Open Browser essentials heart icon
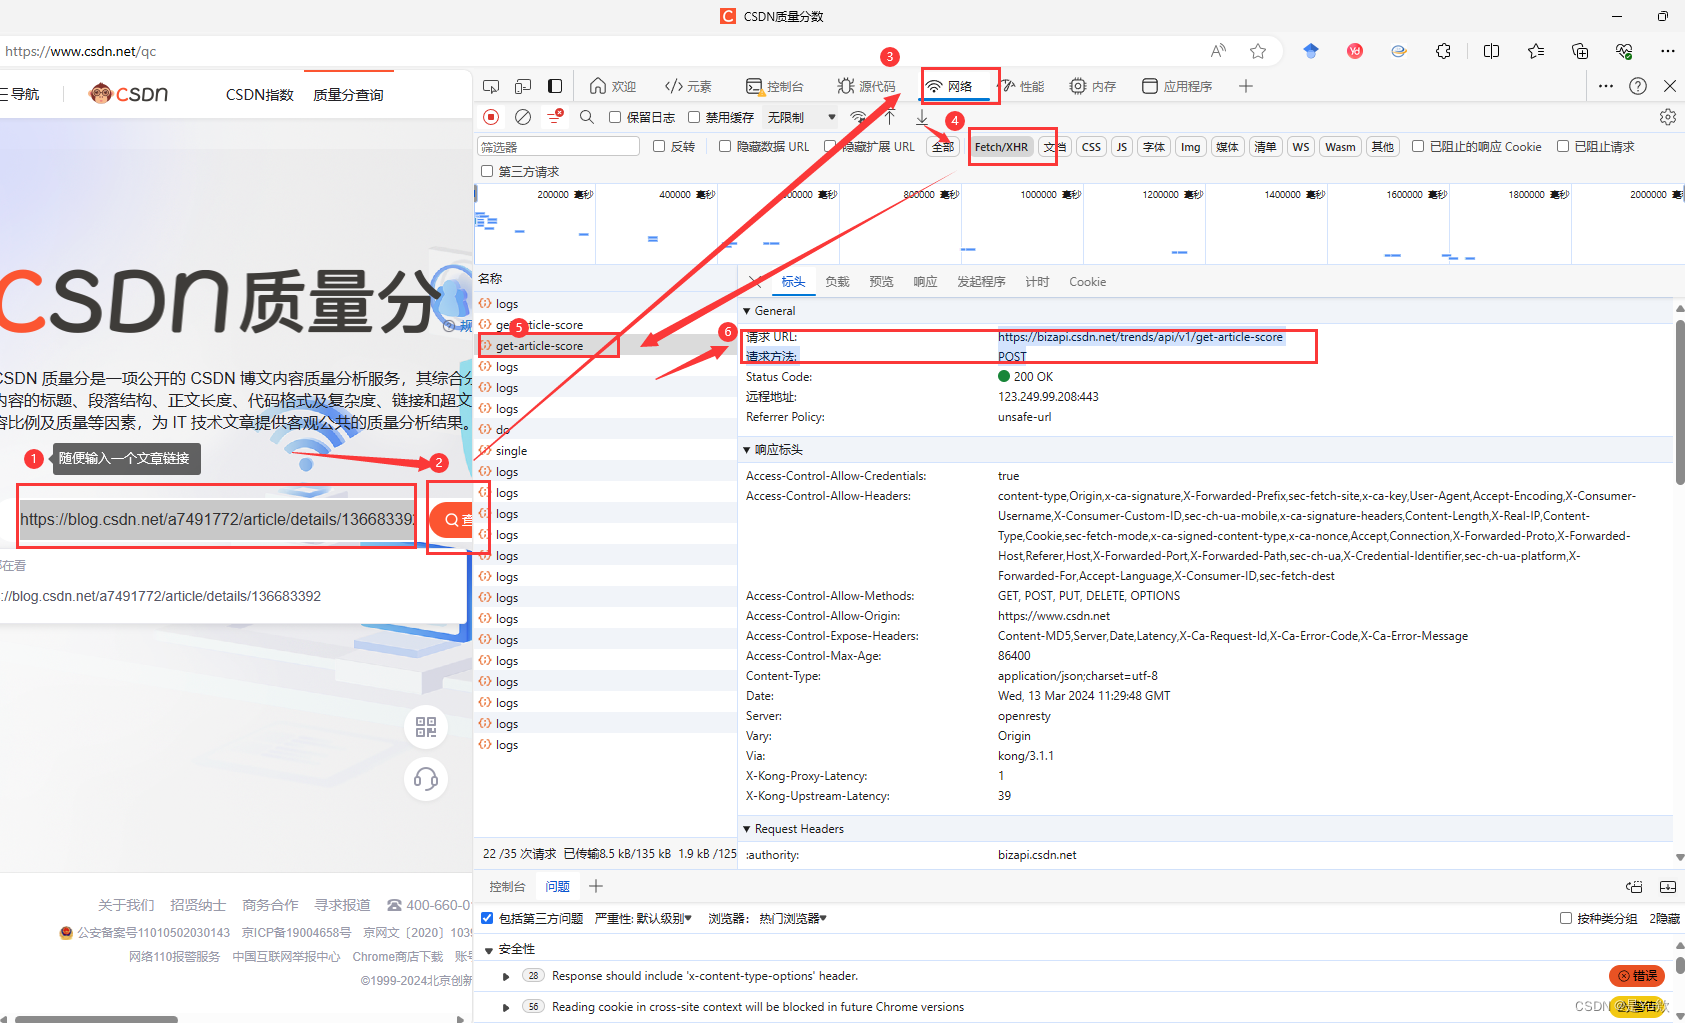 1624,51
